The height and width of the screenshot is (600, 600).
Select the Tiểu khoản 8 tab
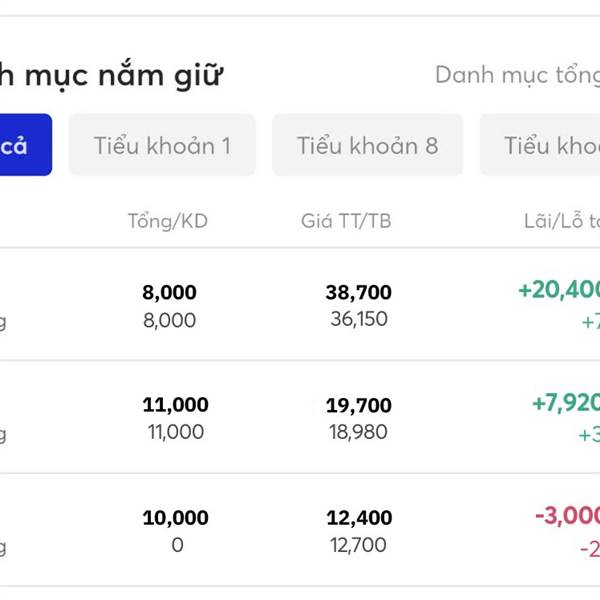click(367, 145)
